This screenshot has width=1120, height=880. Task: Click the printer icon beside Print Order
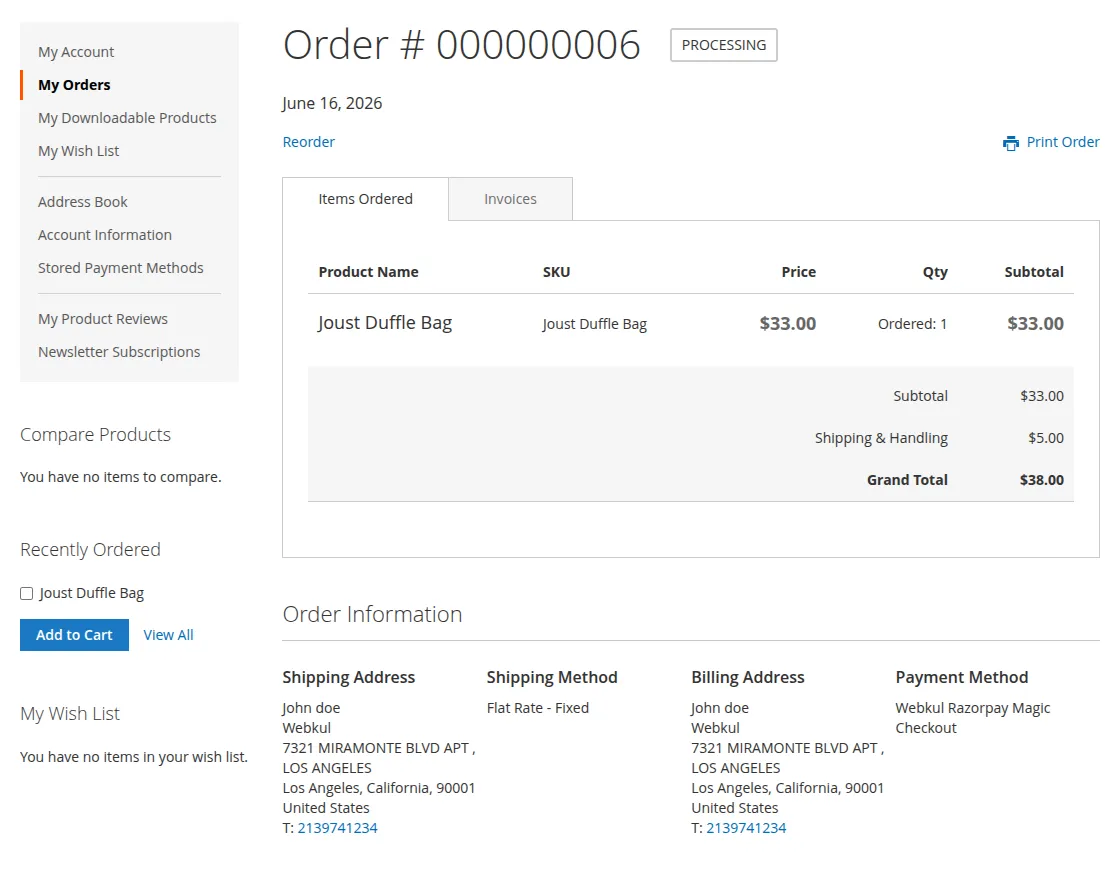click(x=1011, y=143)
